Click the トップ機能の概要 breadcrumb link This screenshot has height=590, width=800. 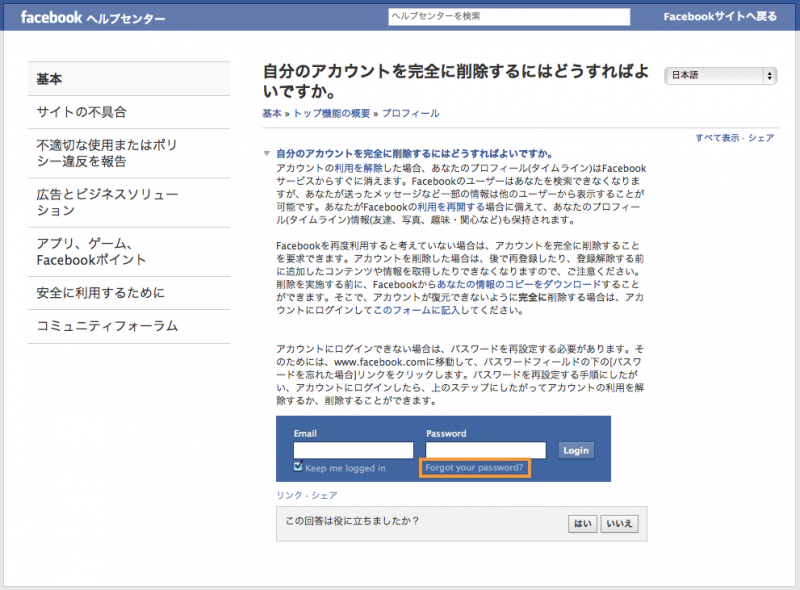point(332,113)
